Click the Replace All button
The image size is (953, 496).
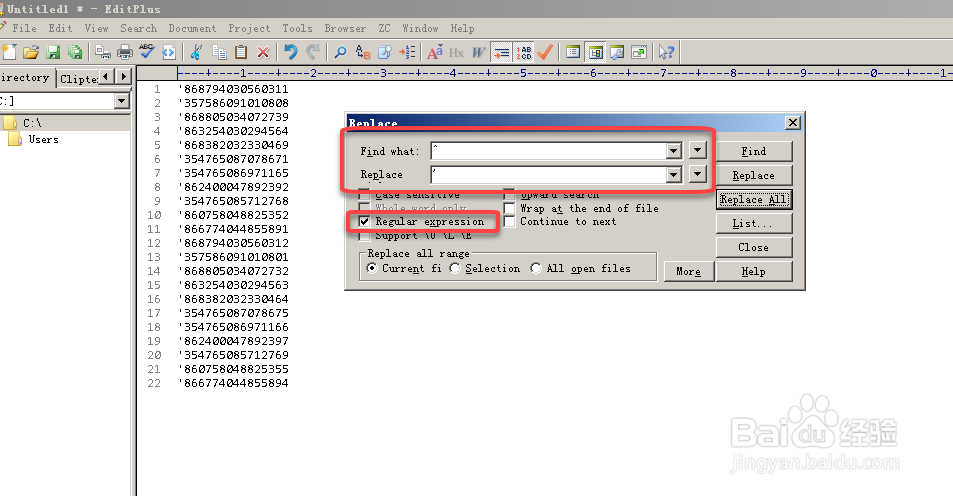click(x=754, y=199)
